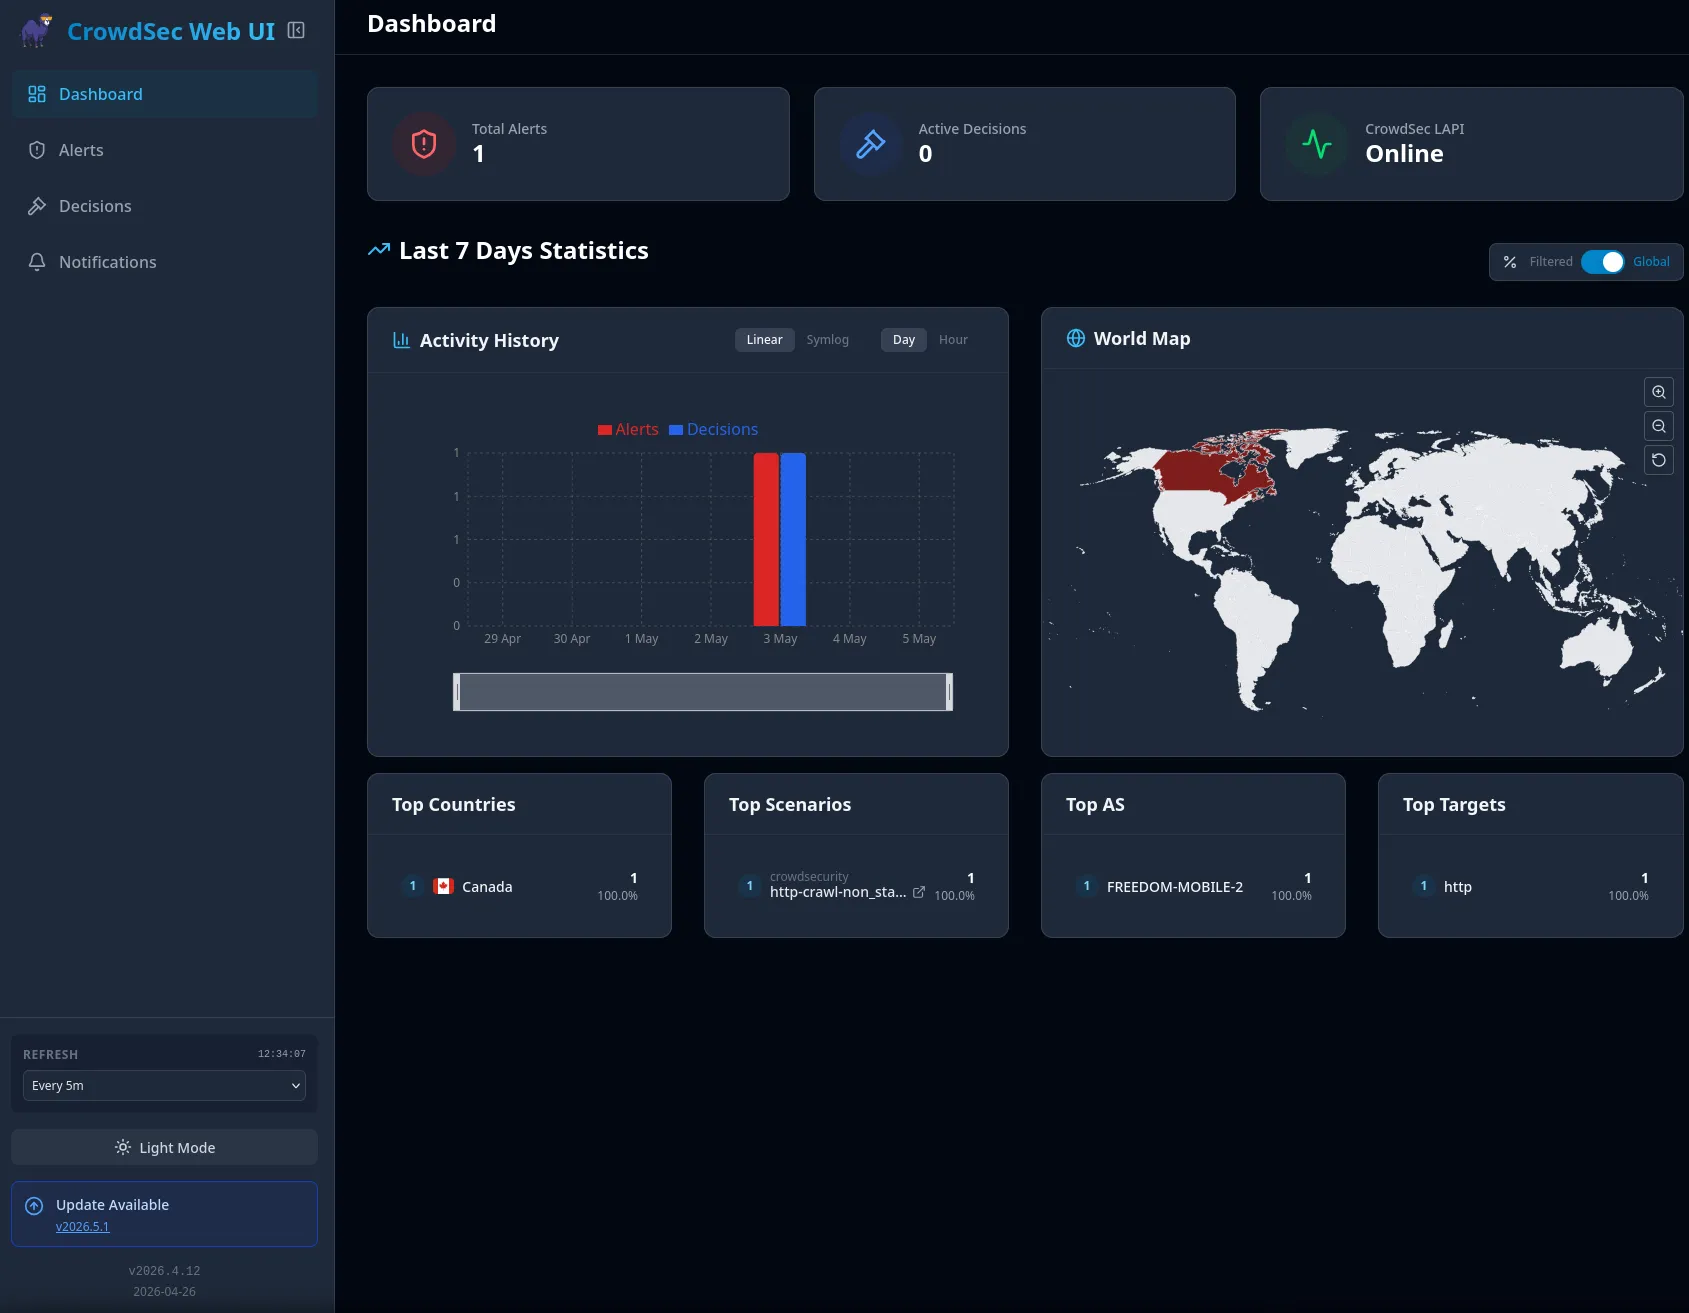Image resolution: width=1689 pixels, height=1313 pixels.
Task: Click the globe icon beside World Map
Action: pos(1076,338)
